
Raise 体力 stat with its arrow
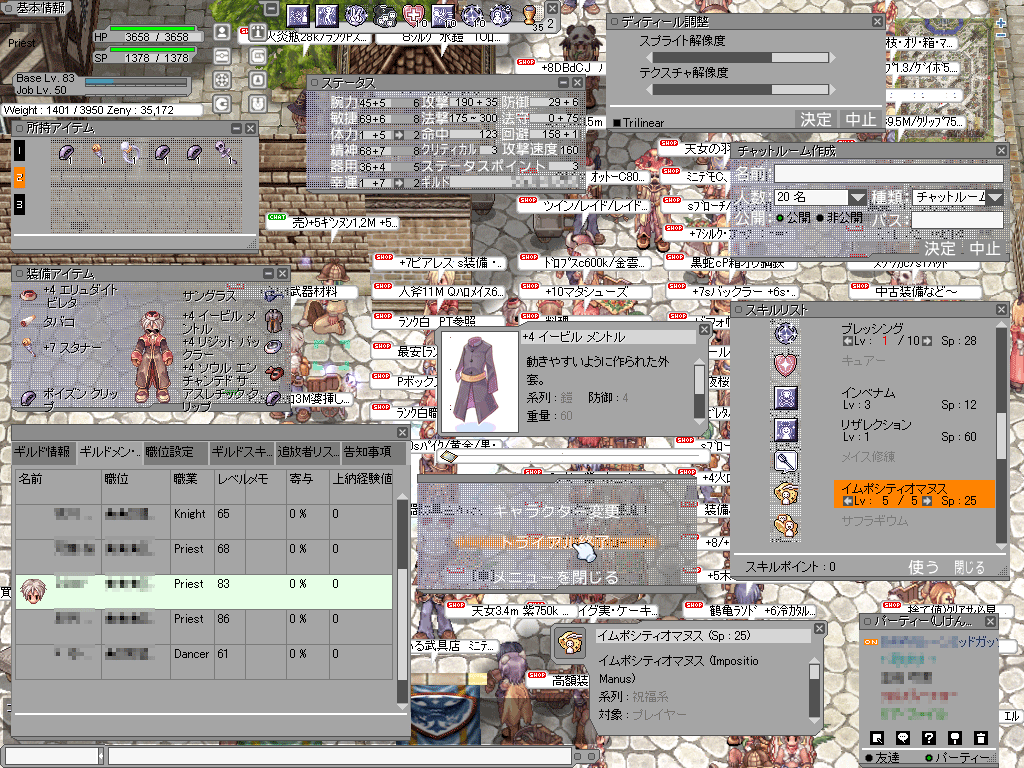pos(398,135)
